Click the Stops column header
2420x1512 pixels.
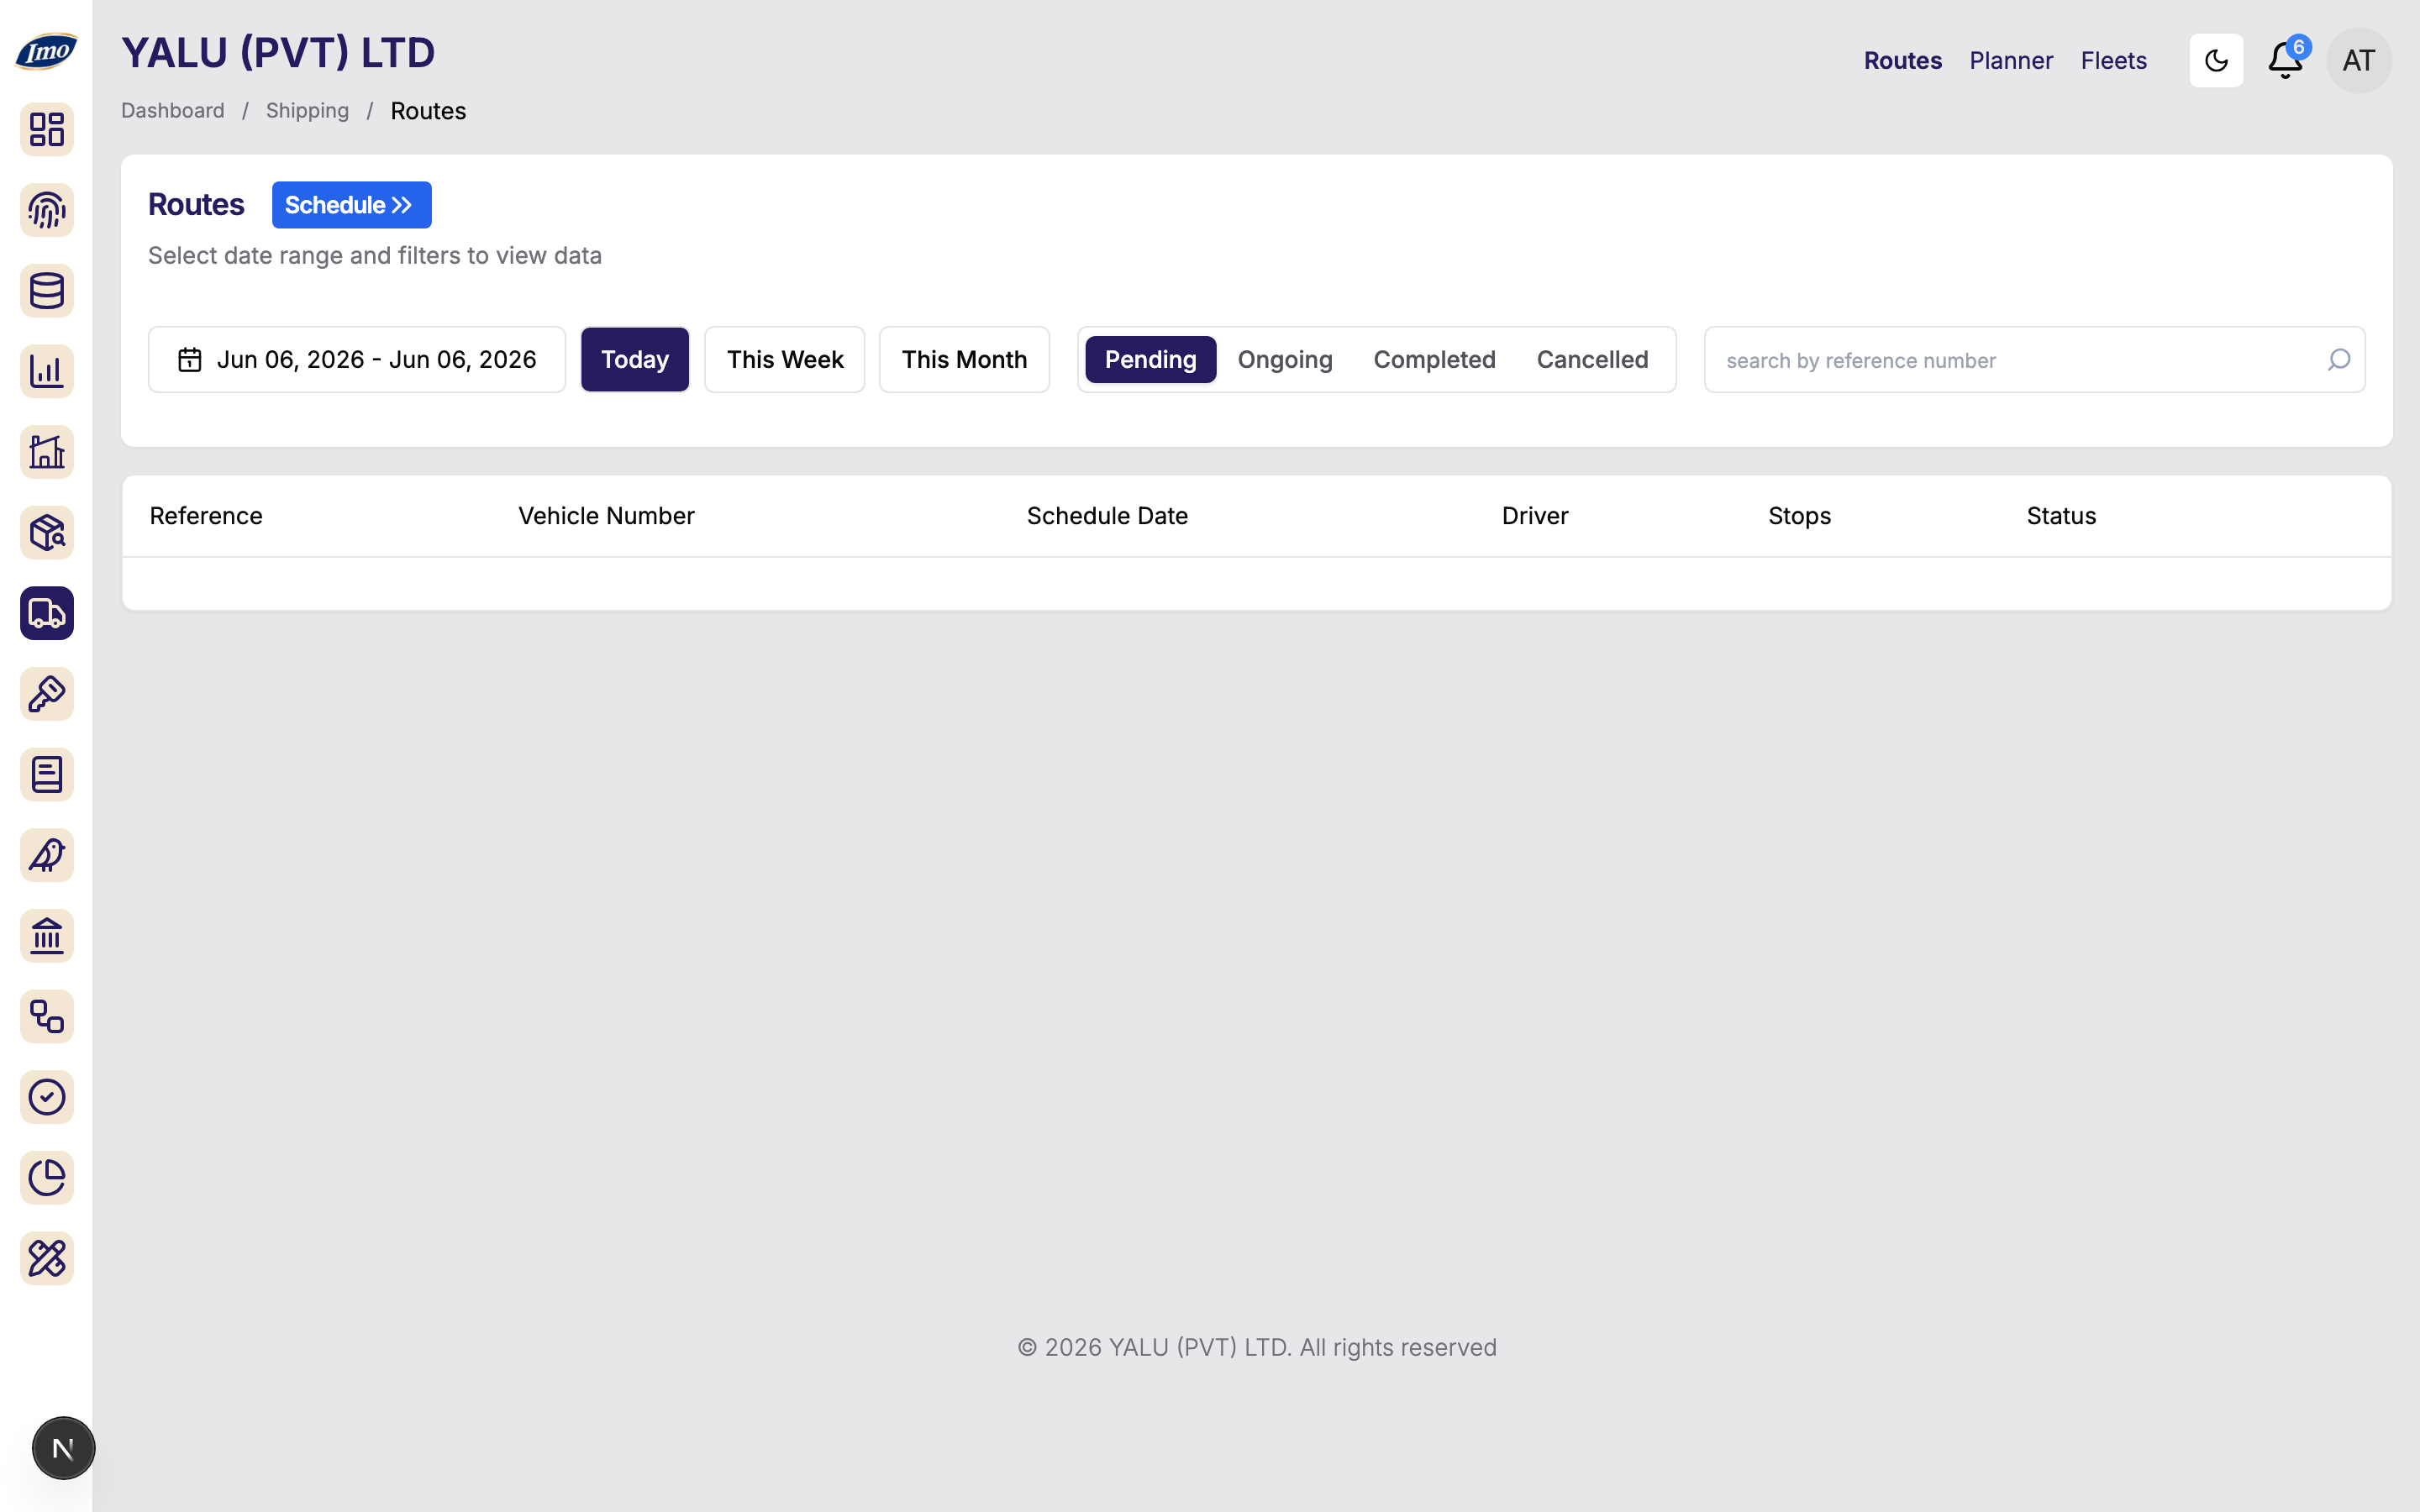click(1799, 516)
